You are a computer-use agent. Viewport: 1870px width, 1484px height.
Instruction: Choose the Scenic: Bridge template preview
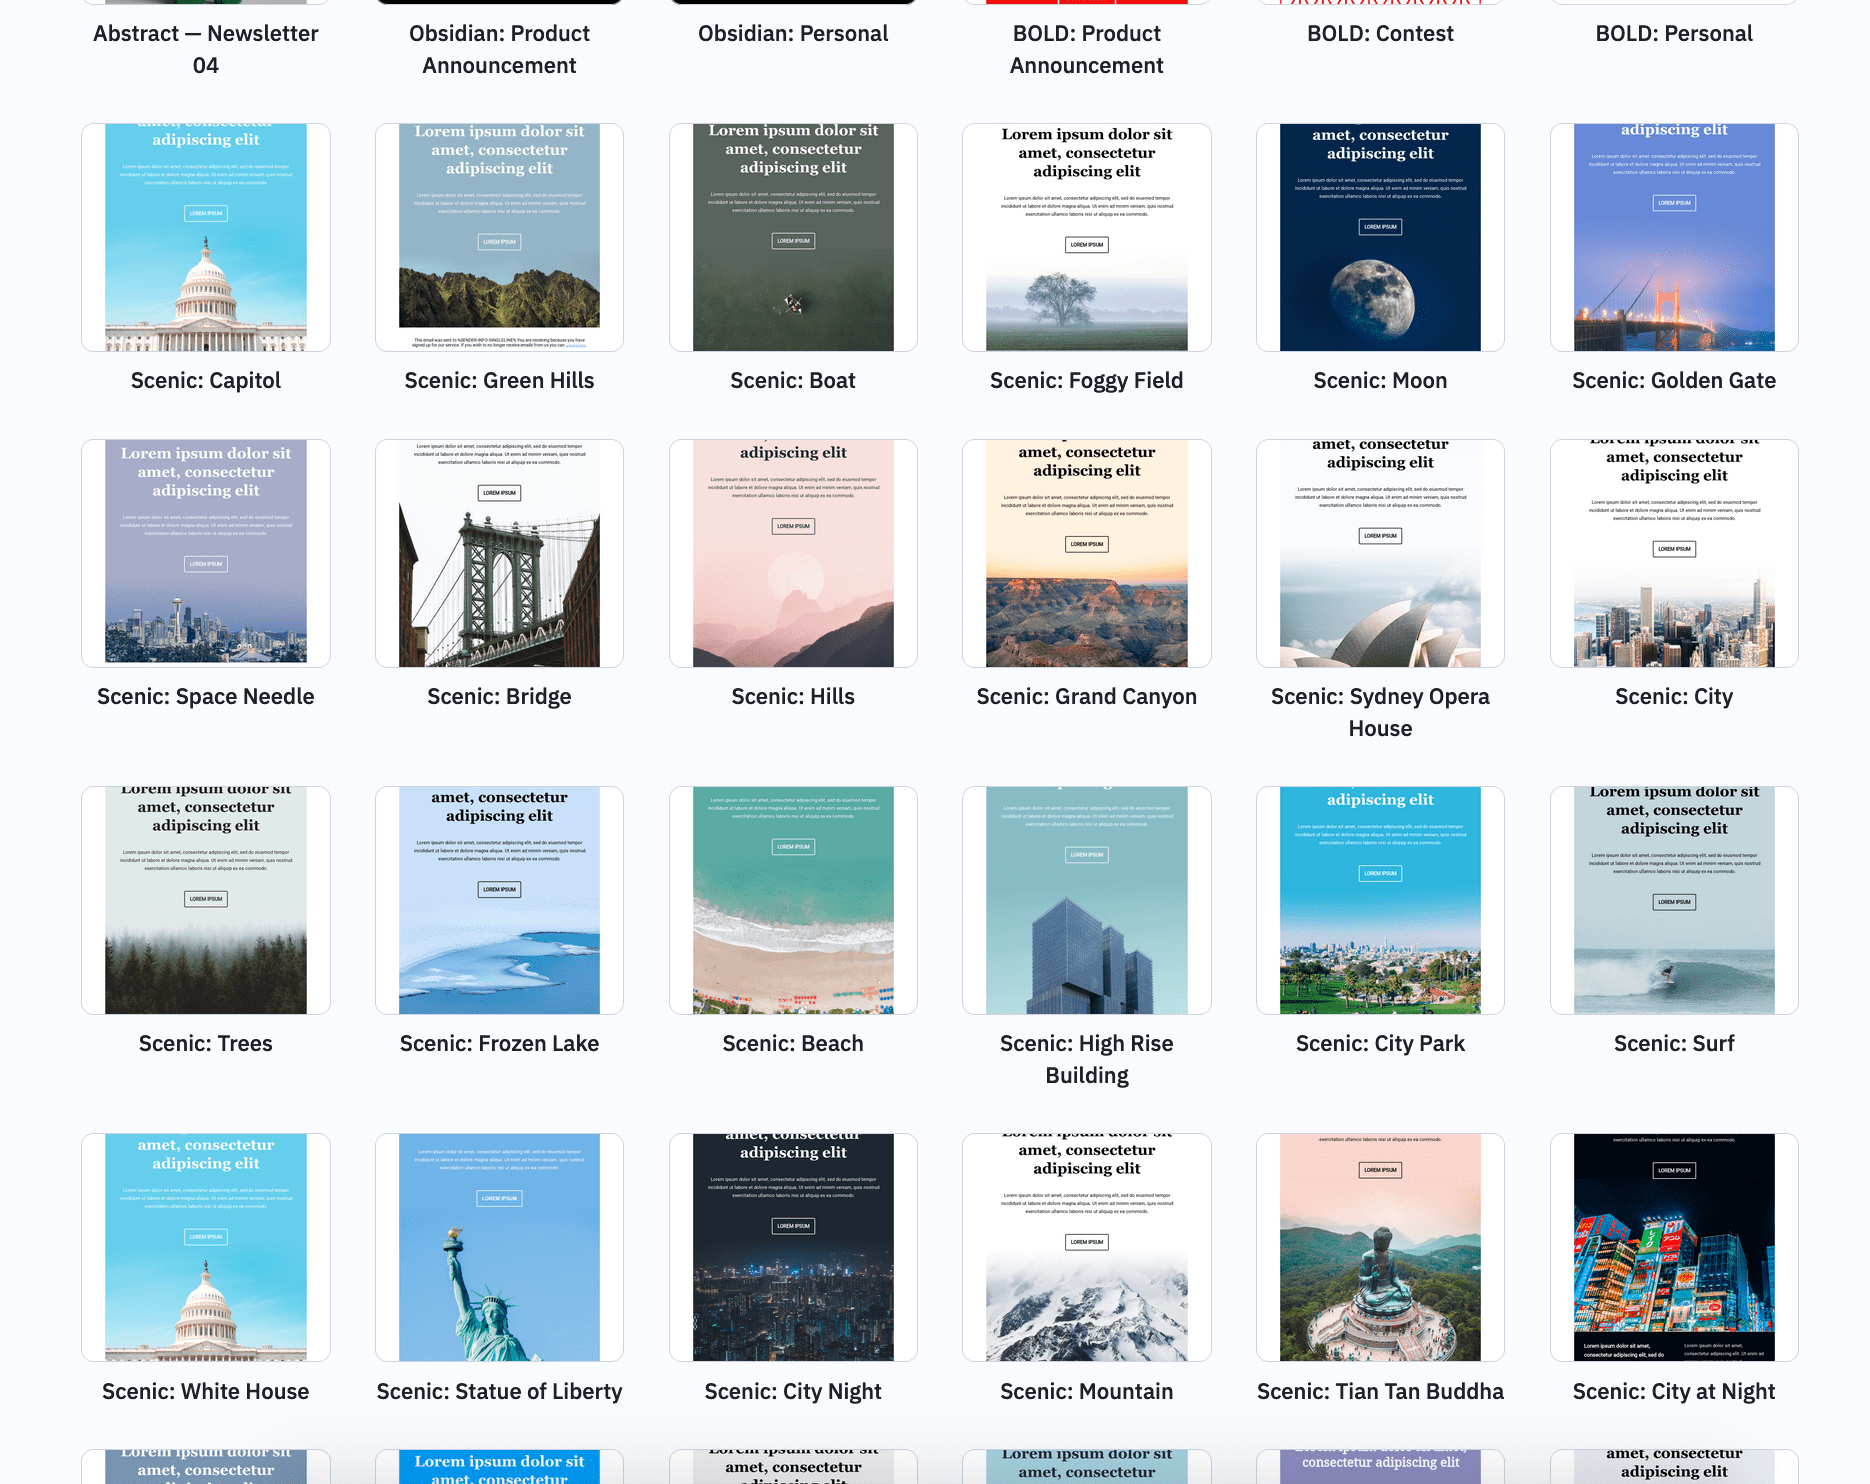tap(499, 553)
